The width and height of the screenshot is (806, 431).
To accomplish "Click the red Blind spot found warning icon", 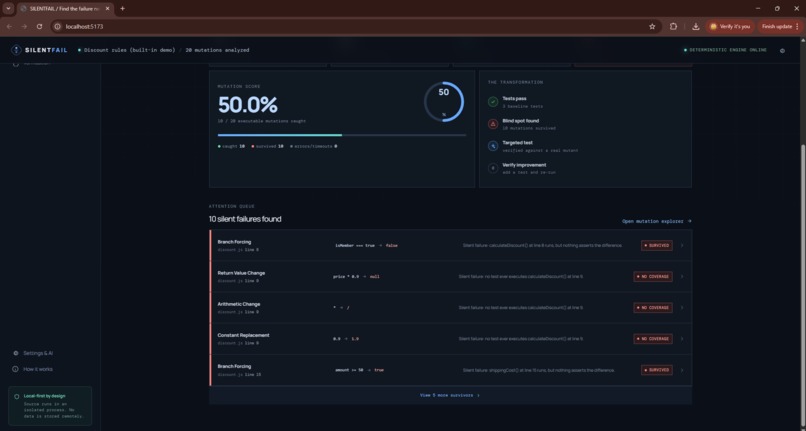I will click(493, 124).
